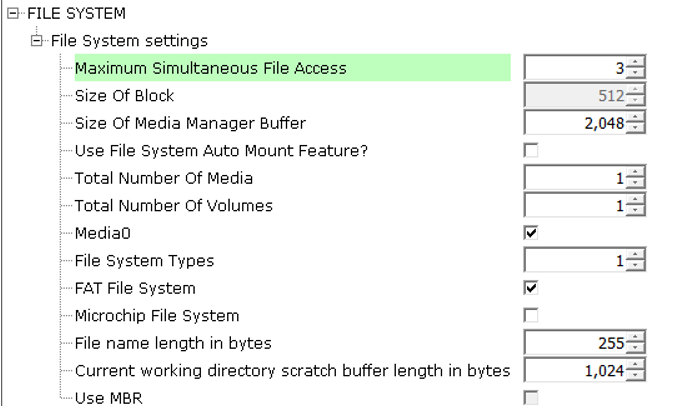Image resolution: width=678 pixels, height=406 pixels.
Task: Uncheck the FAT File System checkbox
Action: pyautogui.click(x=531, y=288)
